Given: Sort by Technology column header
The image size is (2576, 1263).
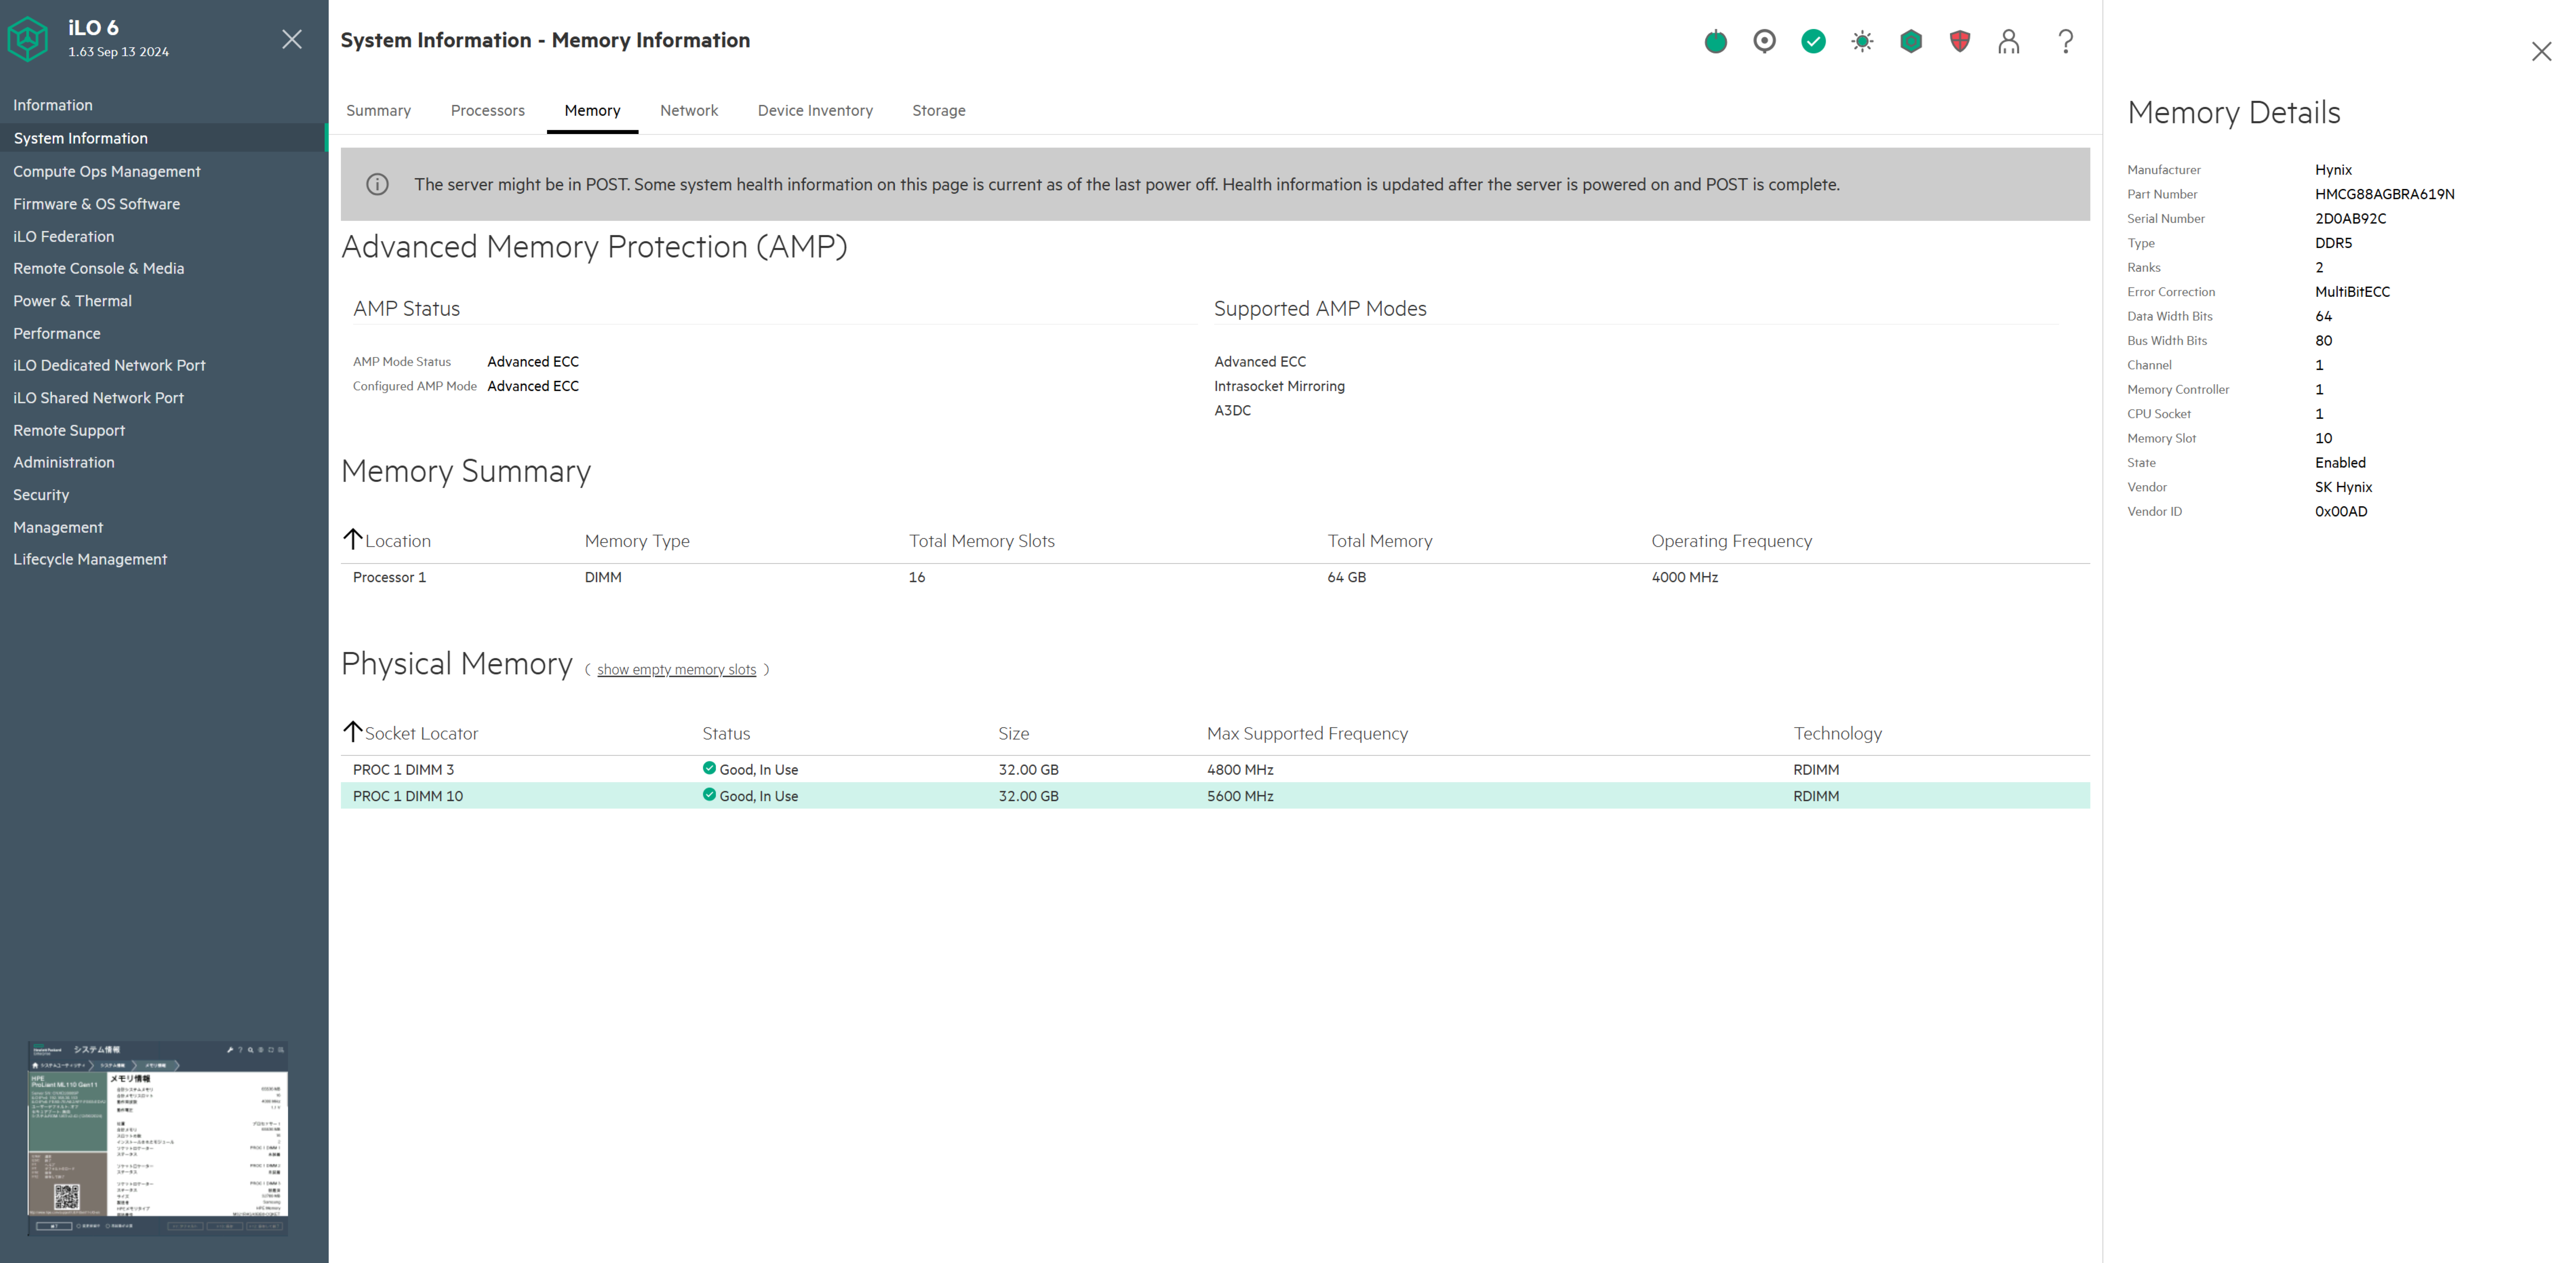Looking at the screenshot, I should 1837,733.
